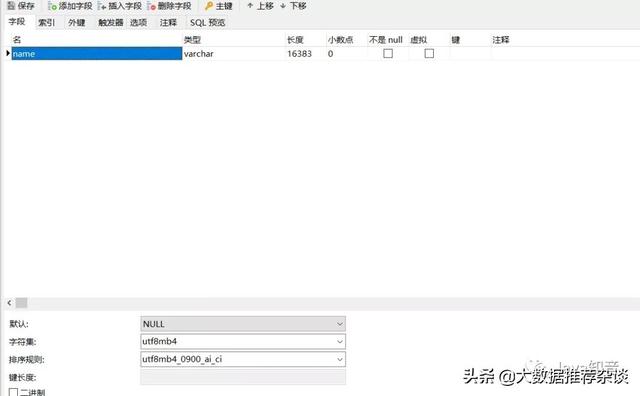This screenshot has height=396, width=640.
Task: Open the Foreign Keys (外键) tab
Action: tap(77, 22)
